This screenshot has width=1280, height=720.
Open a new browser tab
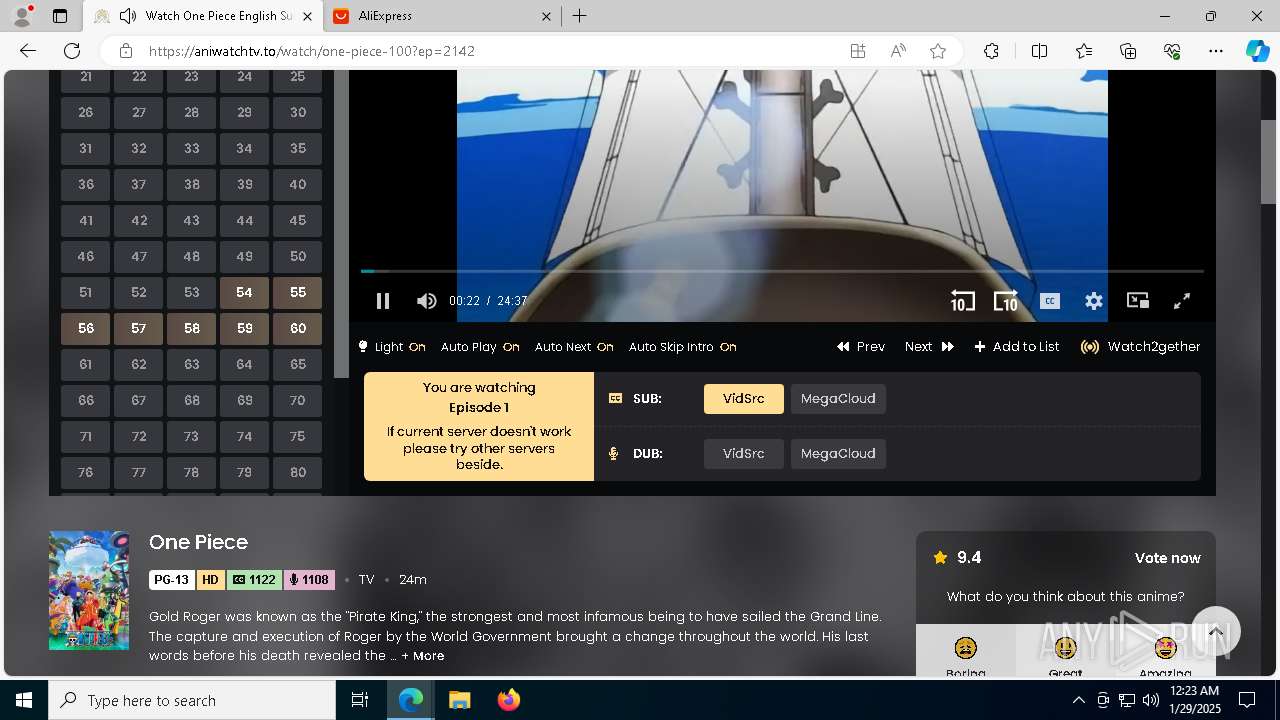pos(580,16)
